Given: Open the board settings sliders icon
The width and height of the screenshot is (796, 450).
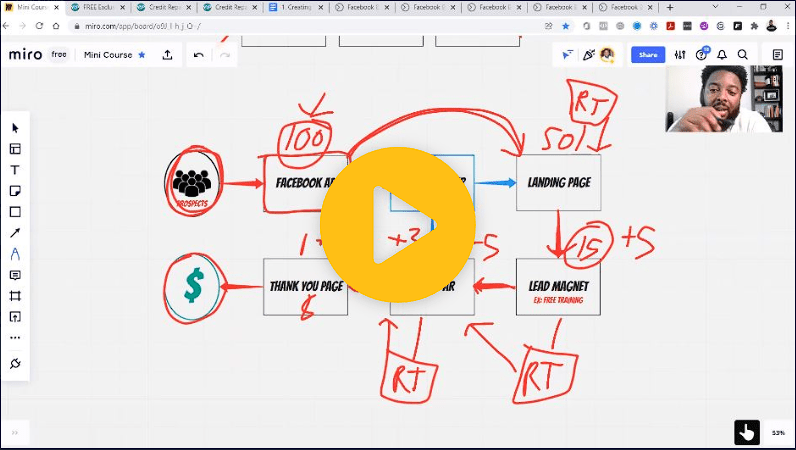Looking at the screenshot, I should 680,55.
